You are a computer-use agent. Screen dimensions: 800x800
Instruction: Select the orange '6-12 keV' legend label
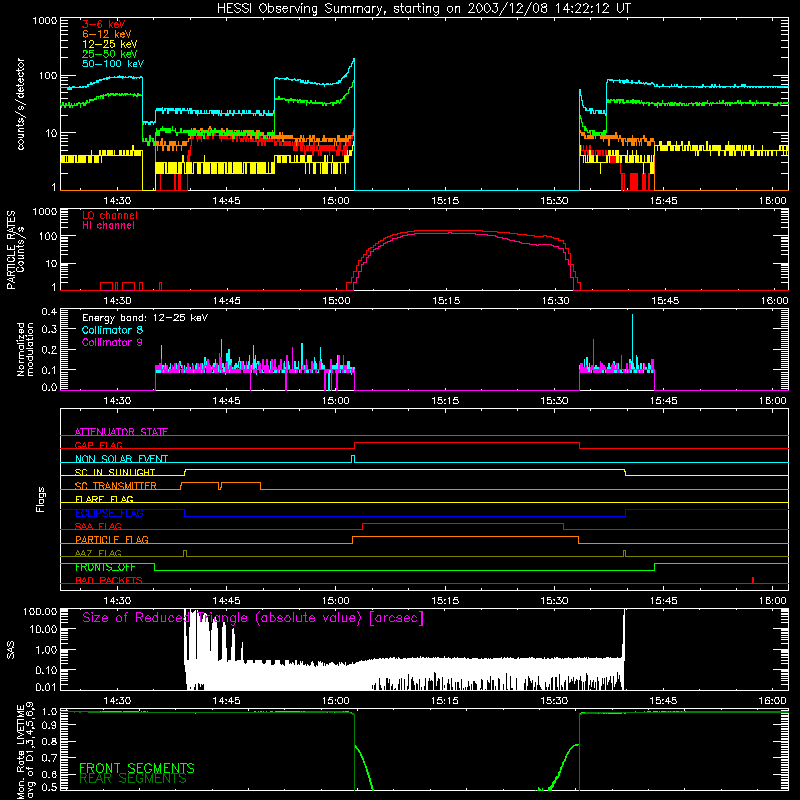[x=107, y=34]
